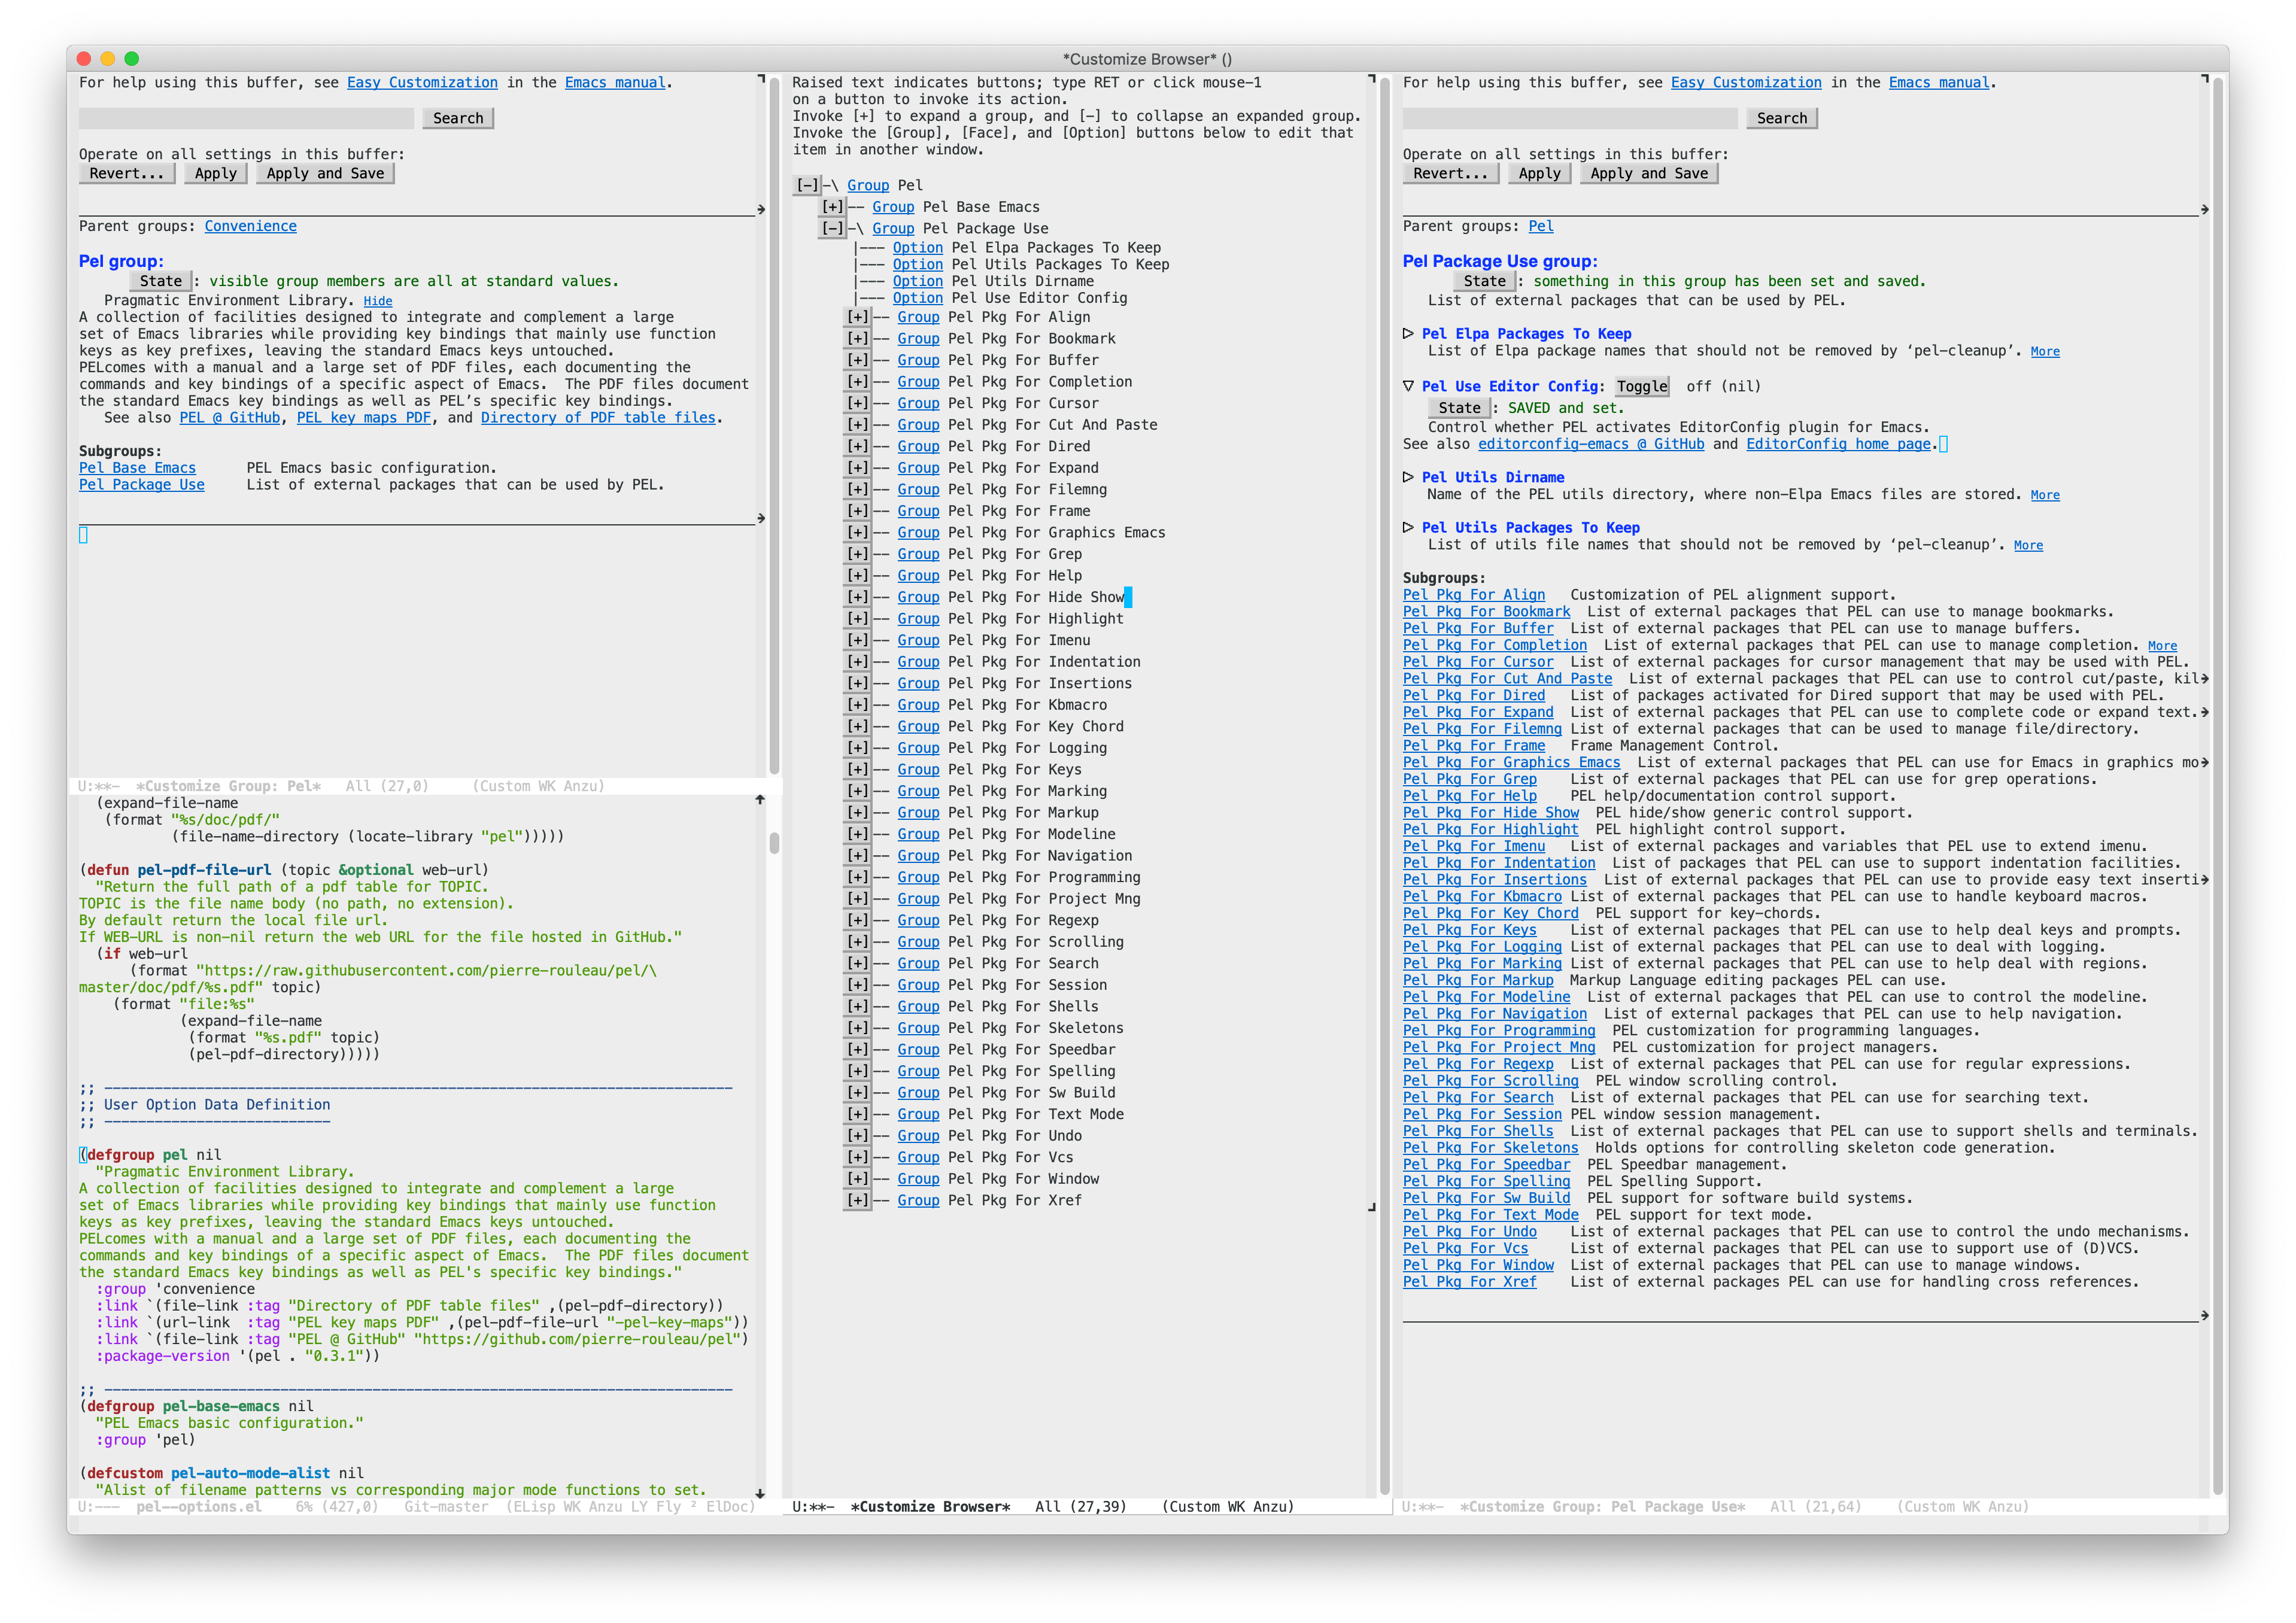Screen dimensions: 2296x1623
Task: Show More for Pel Elpa Packages To Keep
Action: coord(2045,351)
